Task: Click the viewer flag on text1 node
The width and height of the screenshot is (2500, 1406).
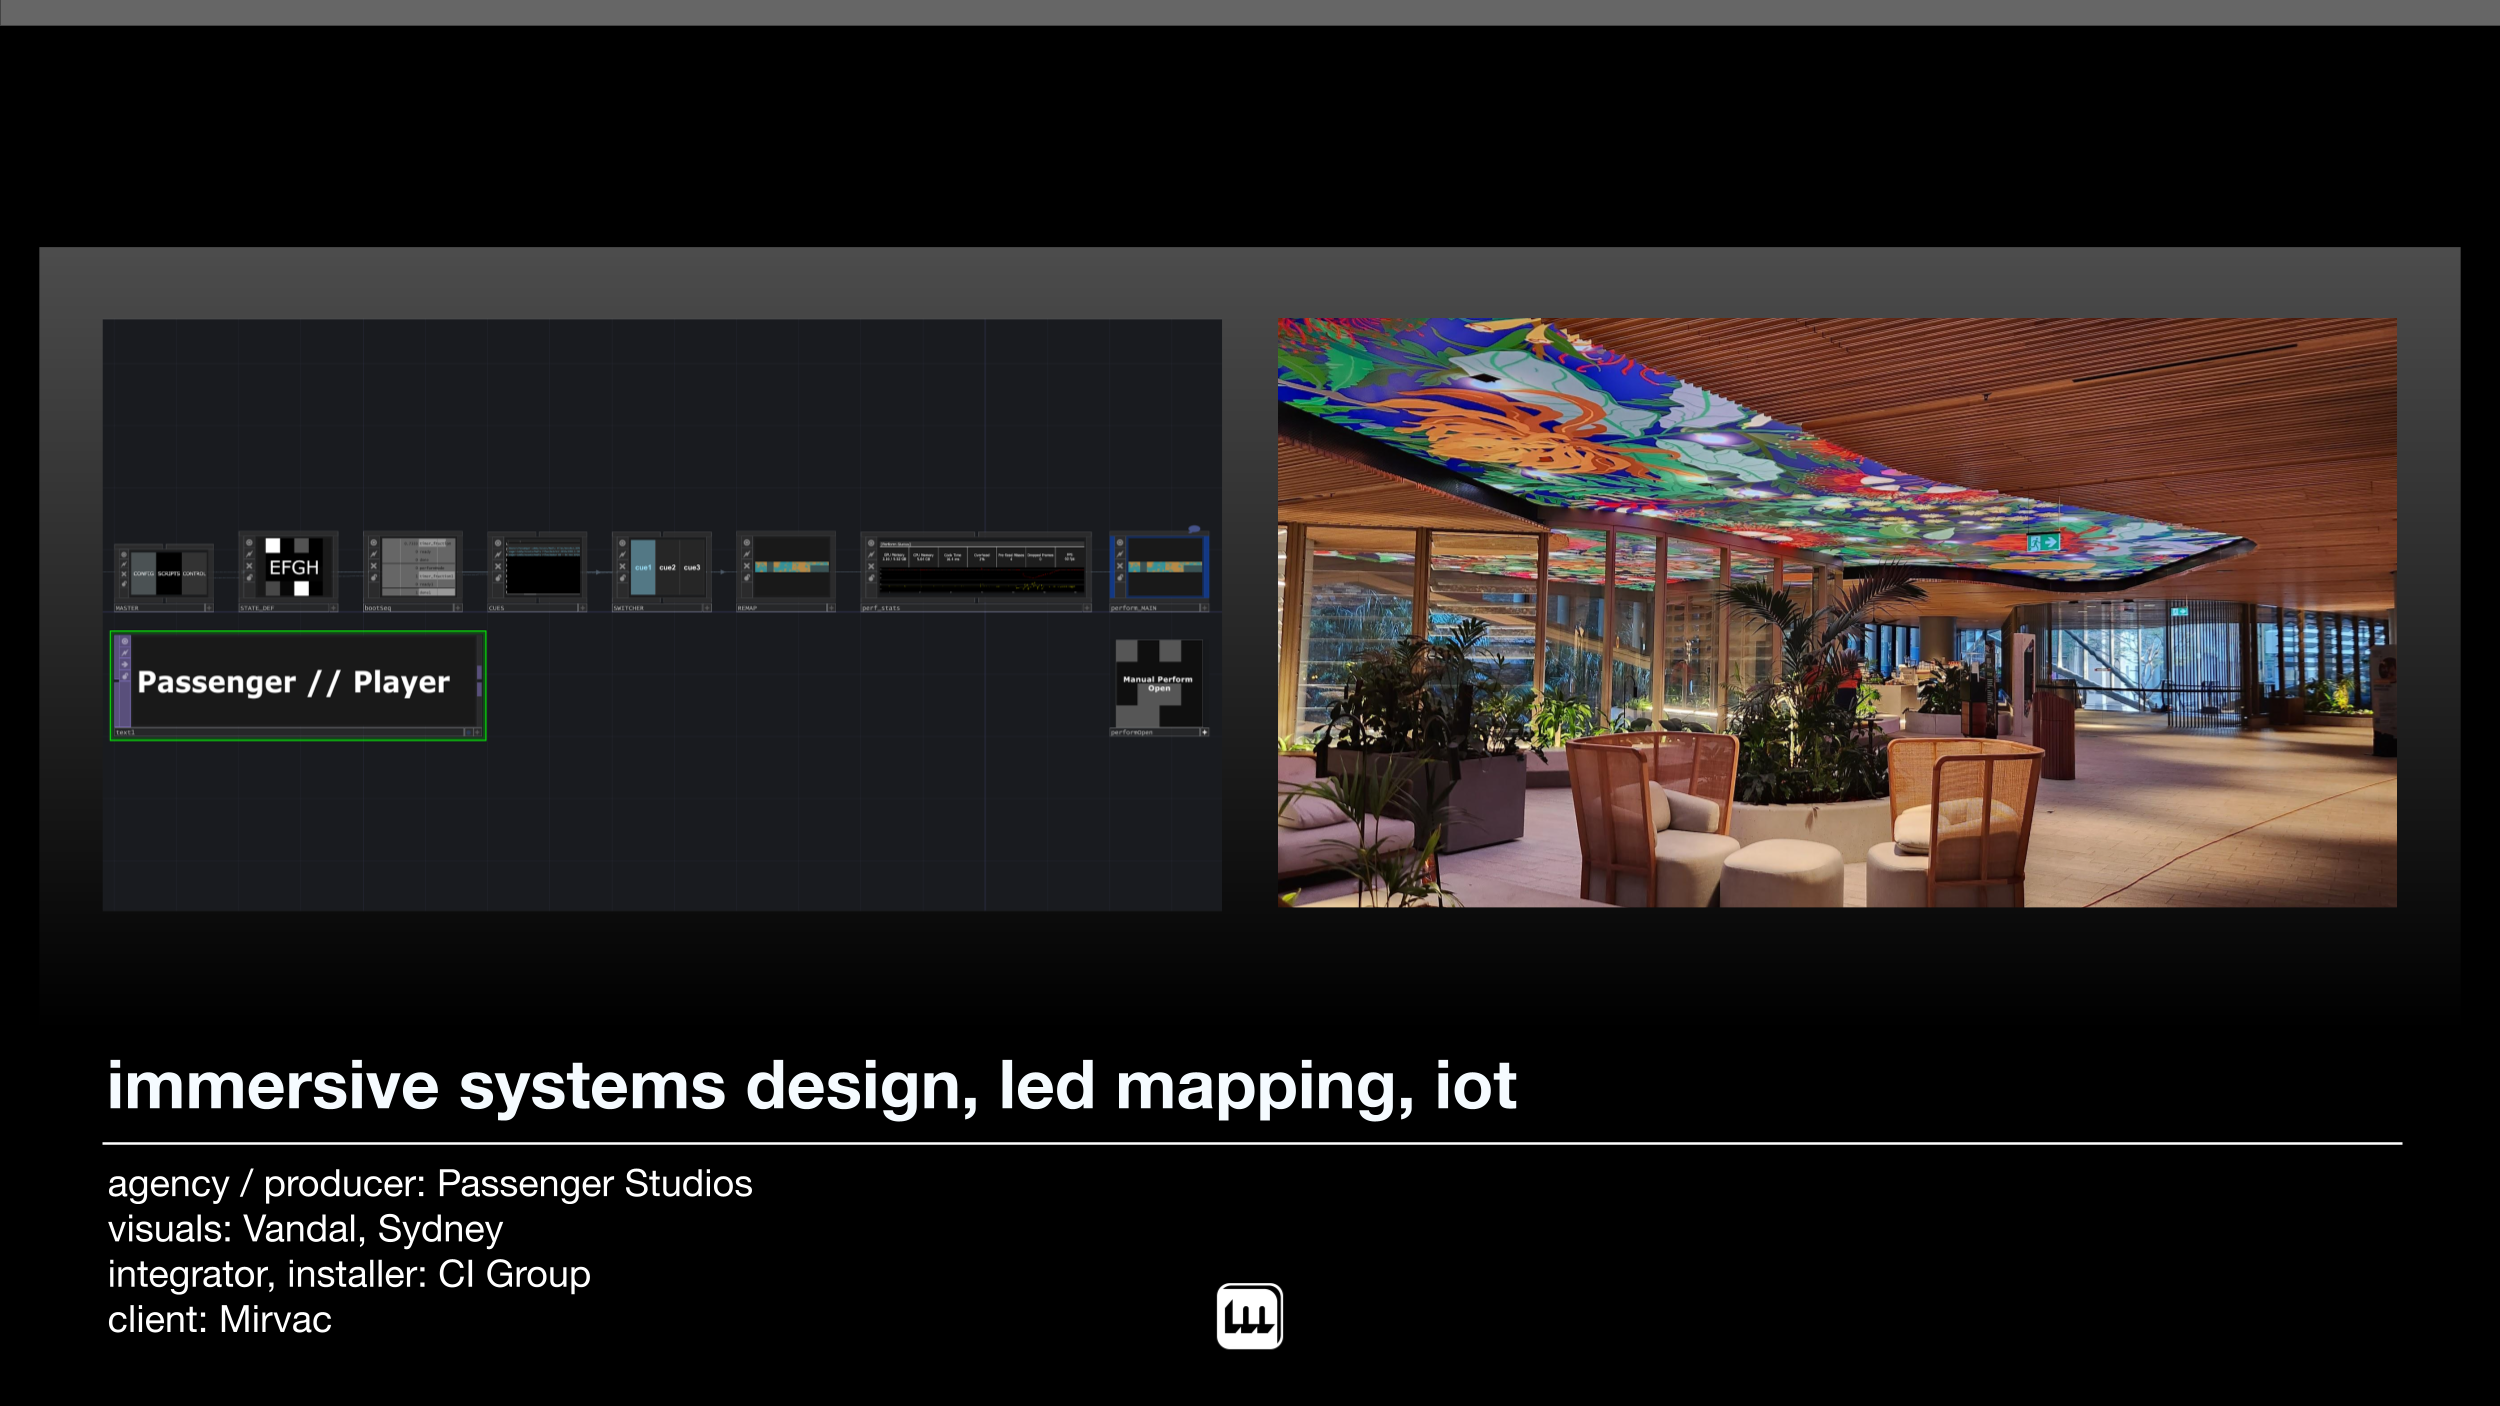Action: [x=125, y=641]
